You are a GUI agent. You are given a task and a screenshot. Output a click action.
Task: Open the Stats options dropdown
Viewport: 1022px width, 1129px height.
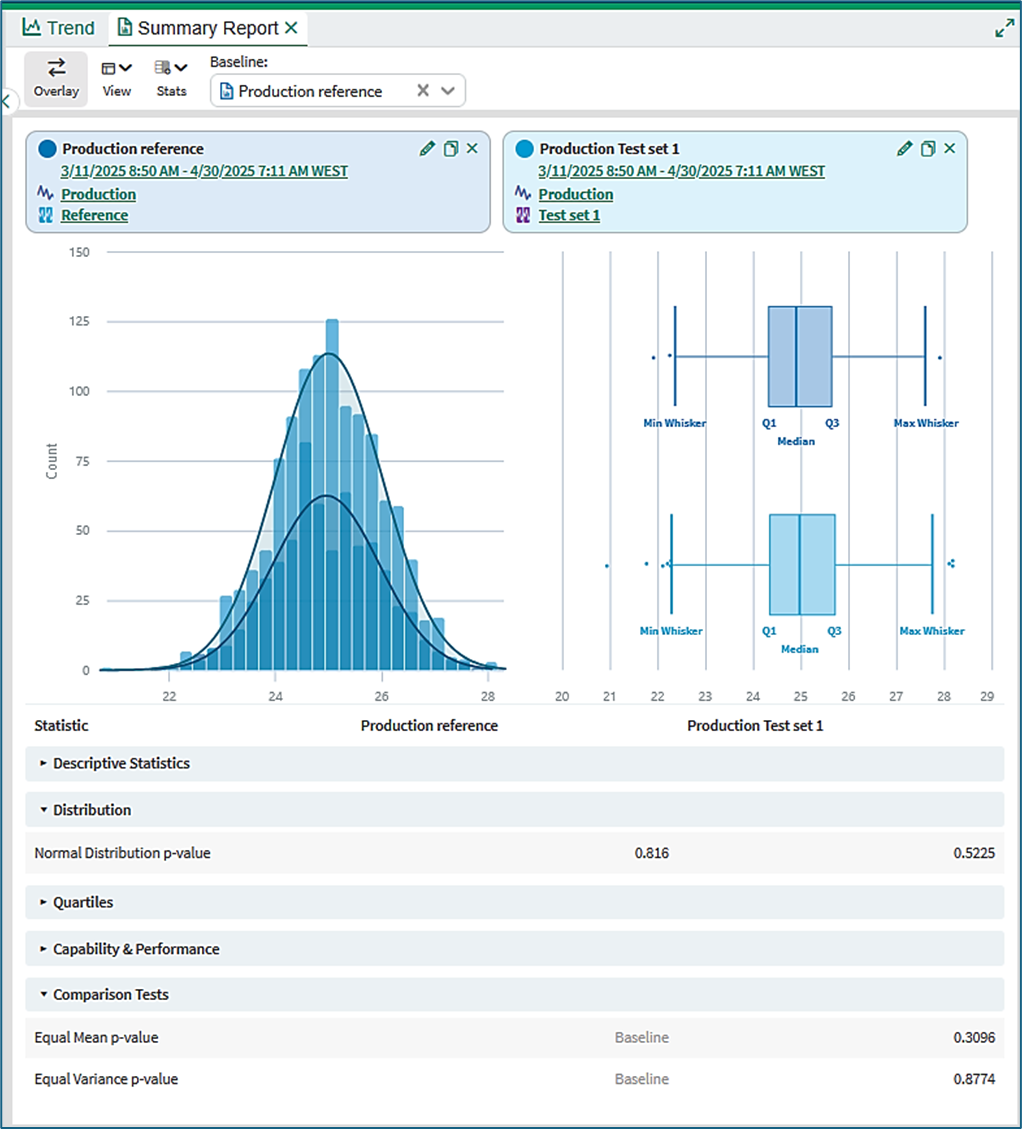[x=171, y=78]
